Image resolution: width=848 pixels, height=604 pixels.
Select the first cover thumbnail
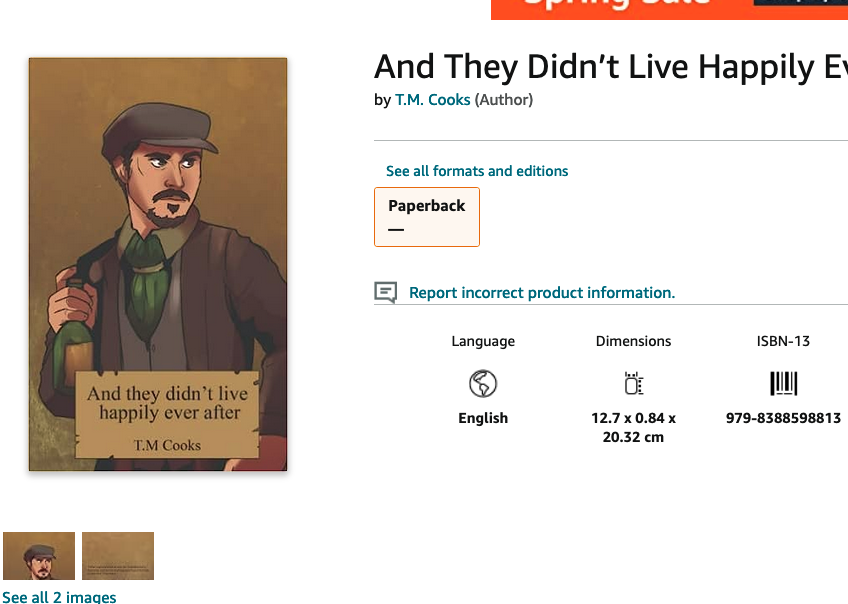pos(39,556)
